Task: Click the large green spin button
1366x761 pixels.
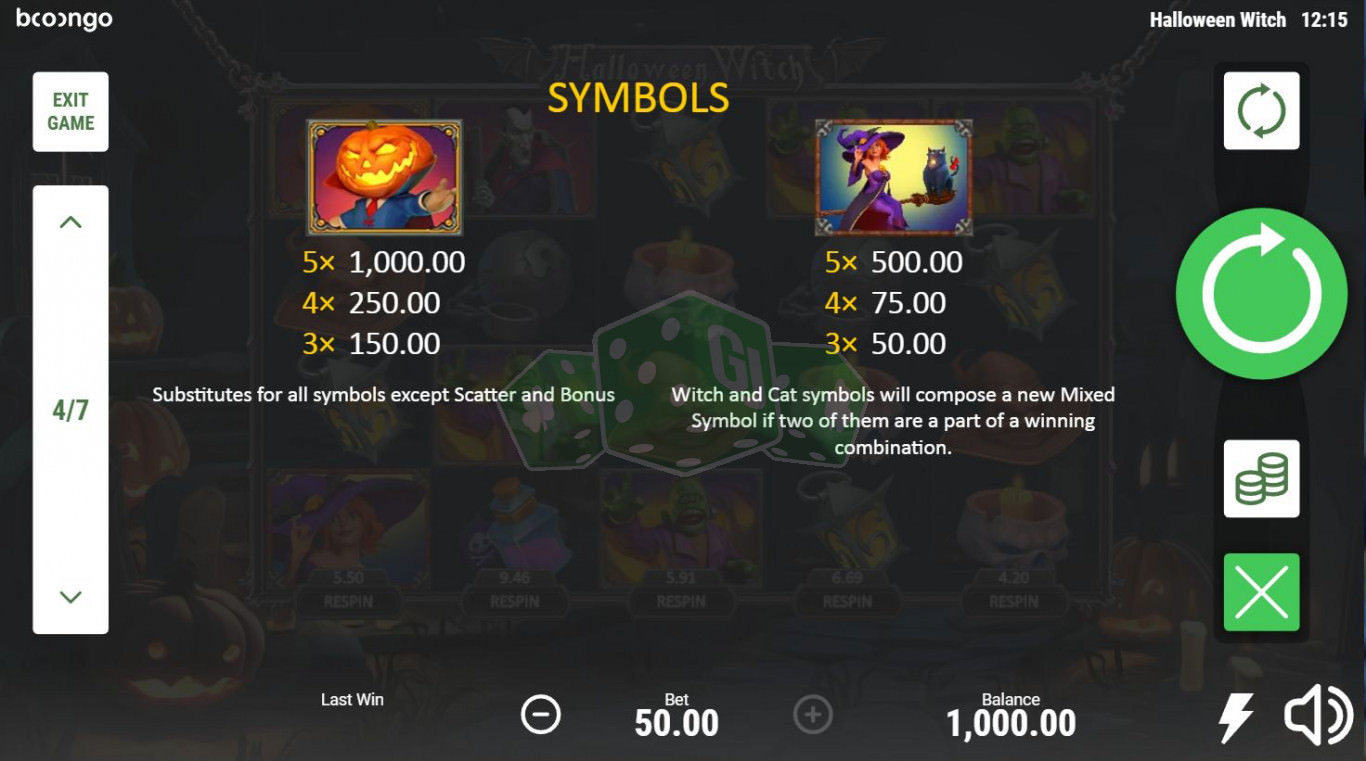Action: (x=1261, y=294)
